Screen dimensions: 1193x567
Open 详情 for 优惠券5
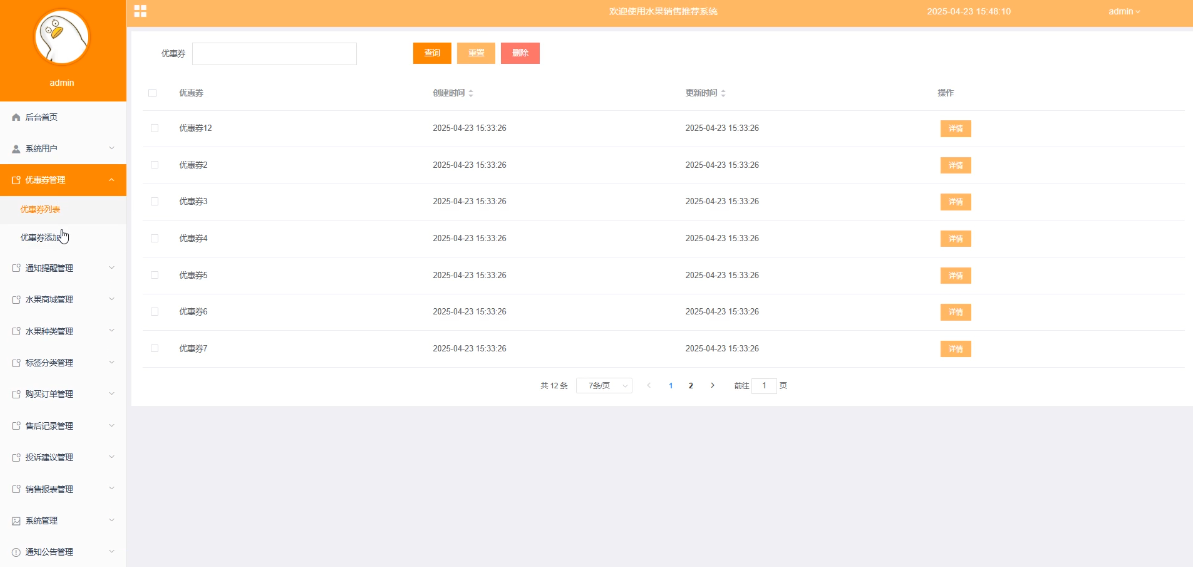(x=956, y=276)
